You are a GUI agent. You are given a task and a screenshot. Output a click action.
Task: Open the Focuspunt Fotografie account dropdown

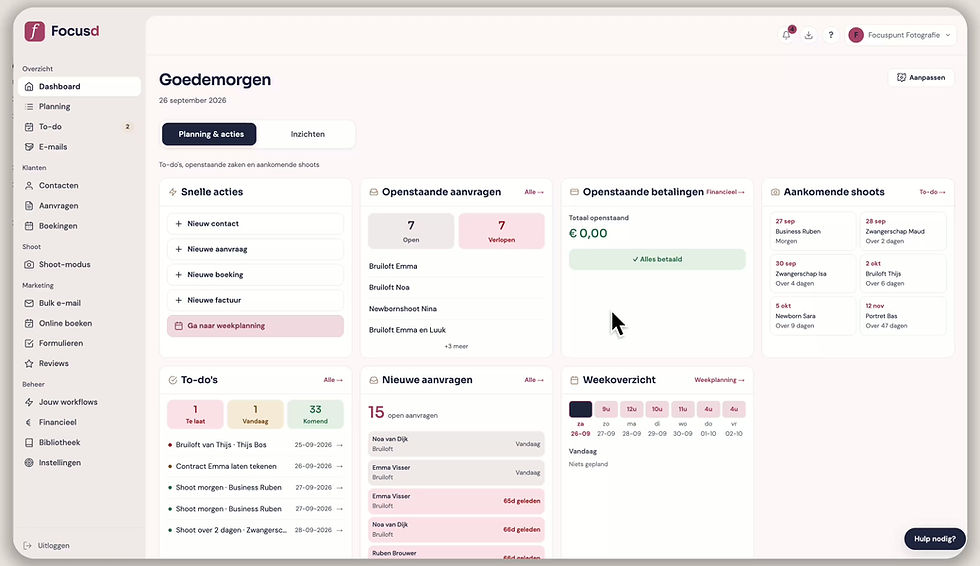click(x=900, y=35)
